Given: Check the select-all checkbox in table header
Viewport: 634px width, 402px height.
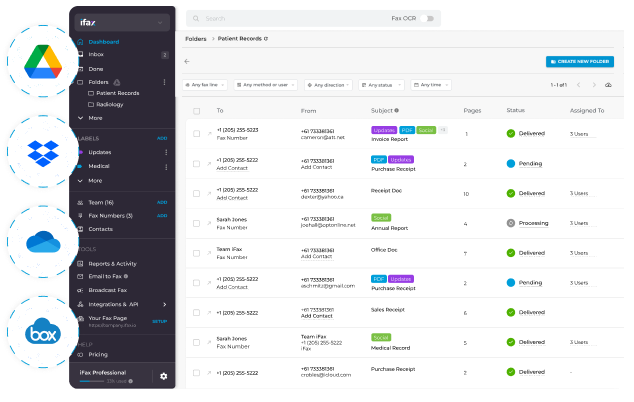Looking at the screenshot, I should (195, 111).
